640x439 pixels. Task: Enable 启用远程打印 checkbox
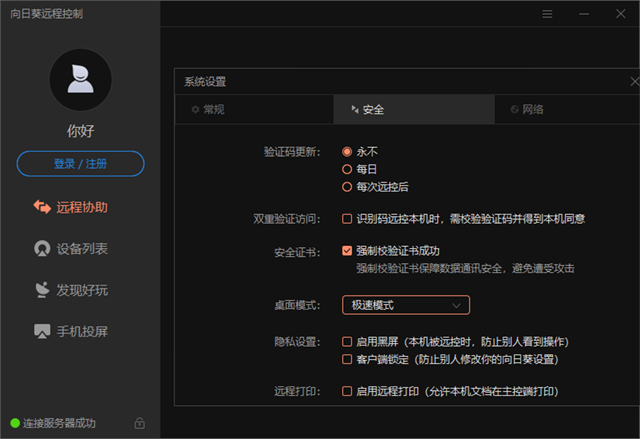pos(347,391)
